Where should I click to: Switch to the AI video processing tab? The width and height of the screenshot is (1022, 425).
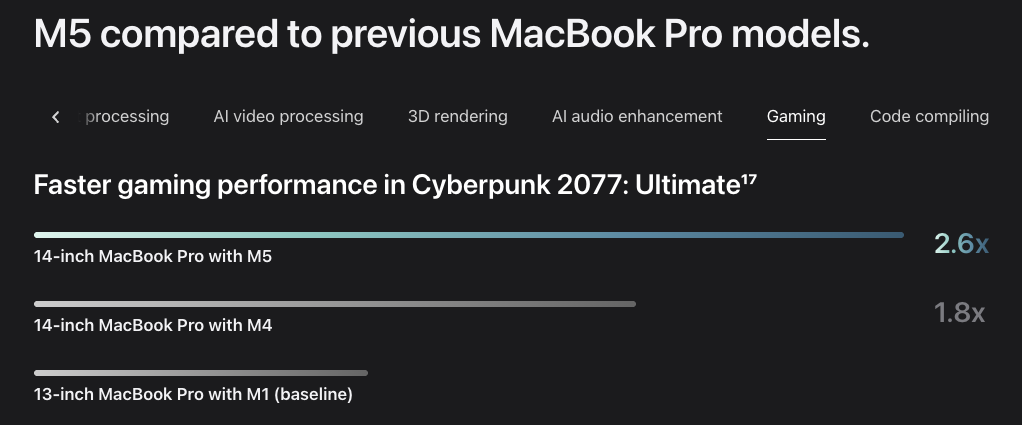click(288, 117)
